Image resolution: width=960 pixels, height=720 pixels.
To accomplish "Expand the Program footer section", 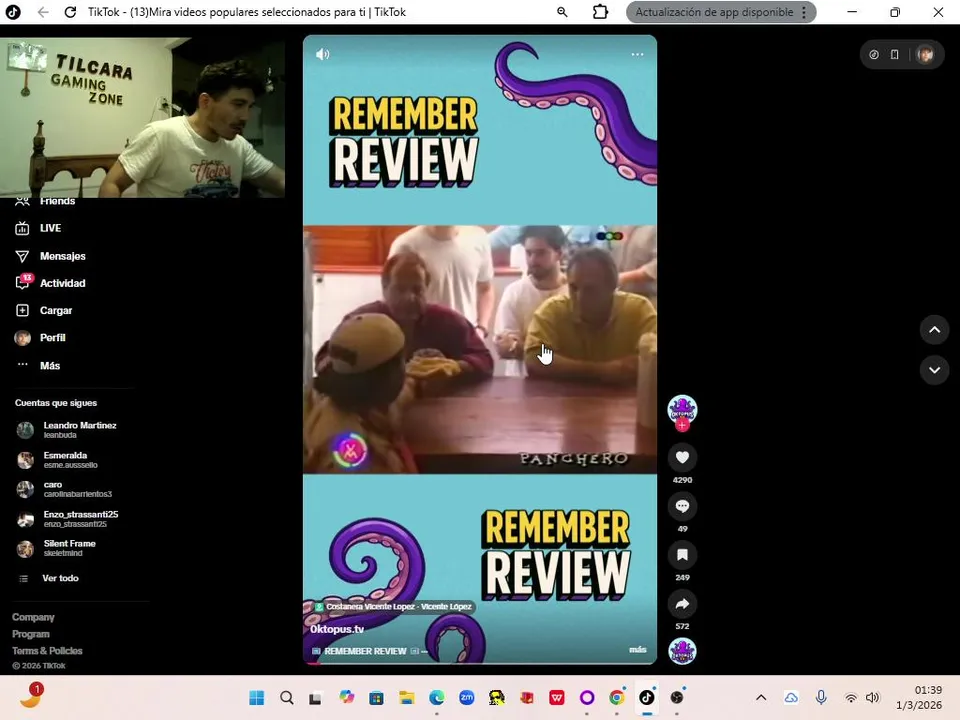I will click(31, 634).
